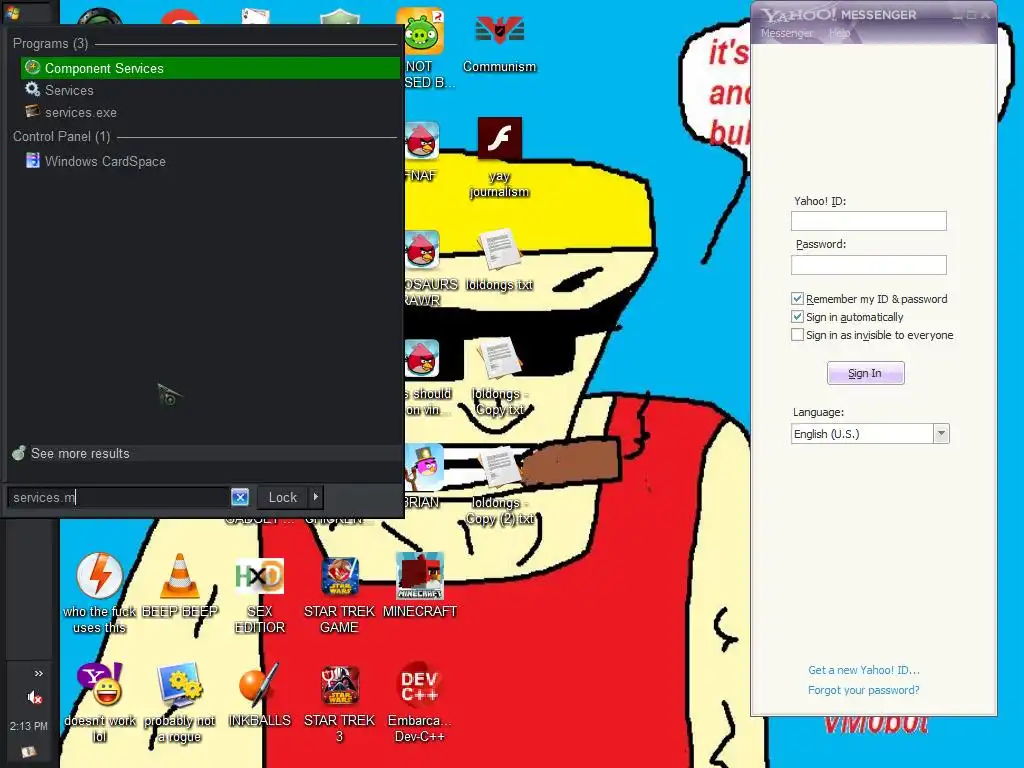Screen dimensions: 1024x768
Task: Open the Messenger menu in Yahoo Messenger
Action: coord(786,33)
